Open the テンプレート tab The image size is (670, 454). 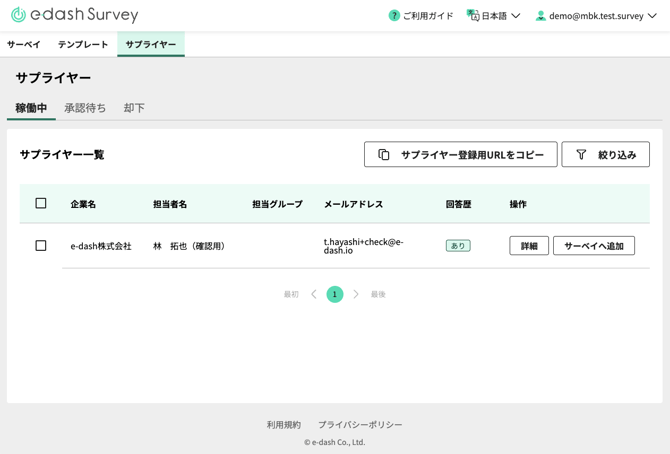pyautogui.click(x=83, y=45)
